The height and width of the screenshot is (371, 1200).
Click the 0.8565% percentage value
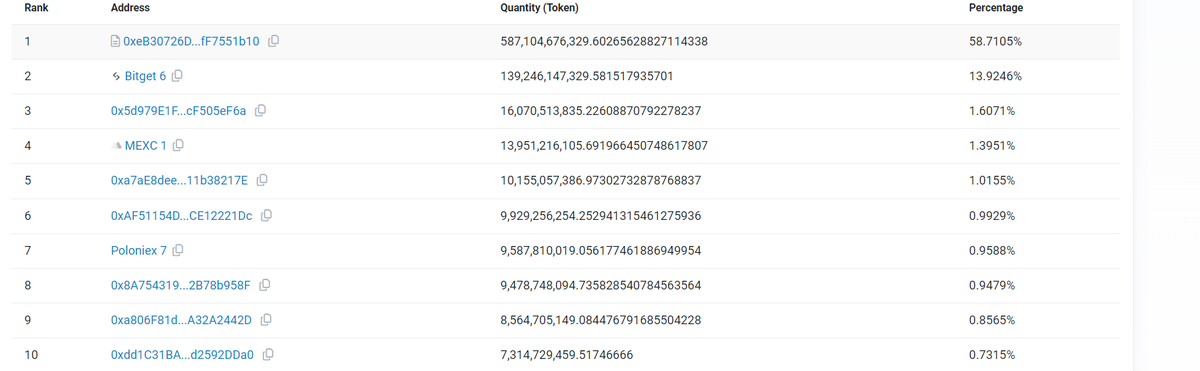[x=992, y=320]
